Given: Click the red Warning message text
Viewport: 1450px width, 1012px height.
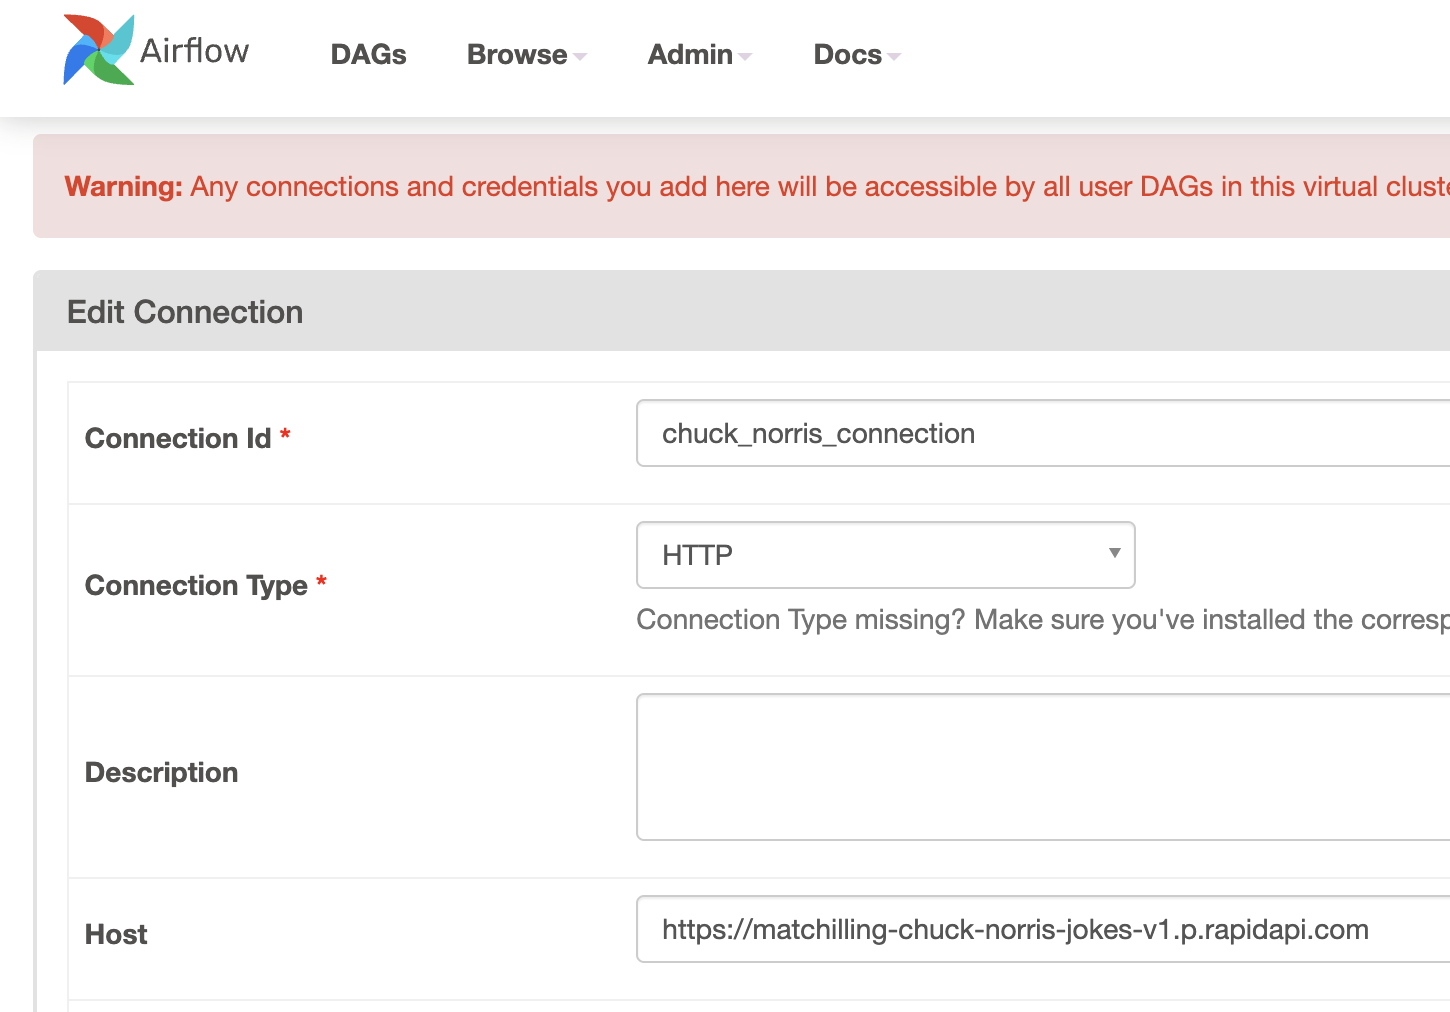Looking at the screenshot, I should pyautogui.click(x=757, y=187).
